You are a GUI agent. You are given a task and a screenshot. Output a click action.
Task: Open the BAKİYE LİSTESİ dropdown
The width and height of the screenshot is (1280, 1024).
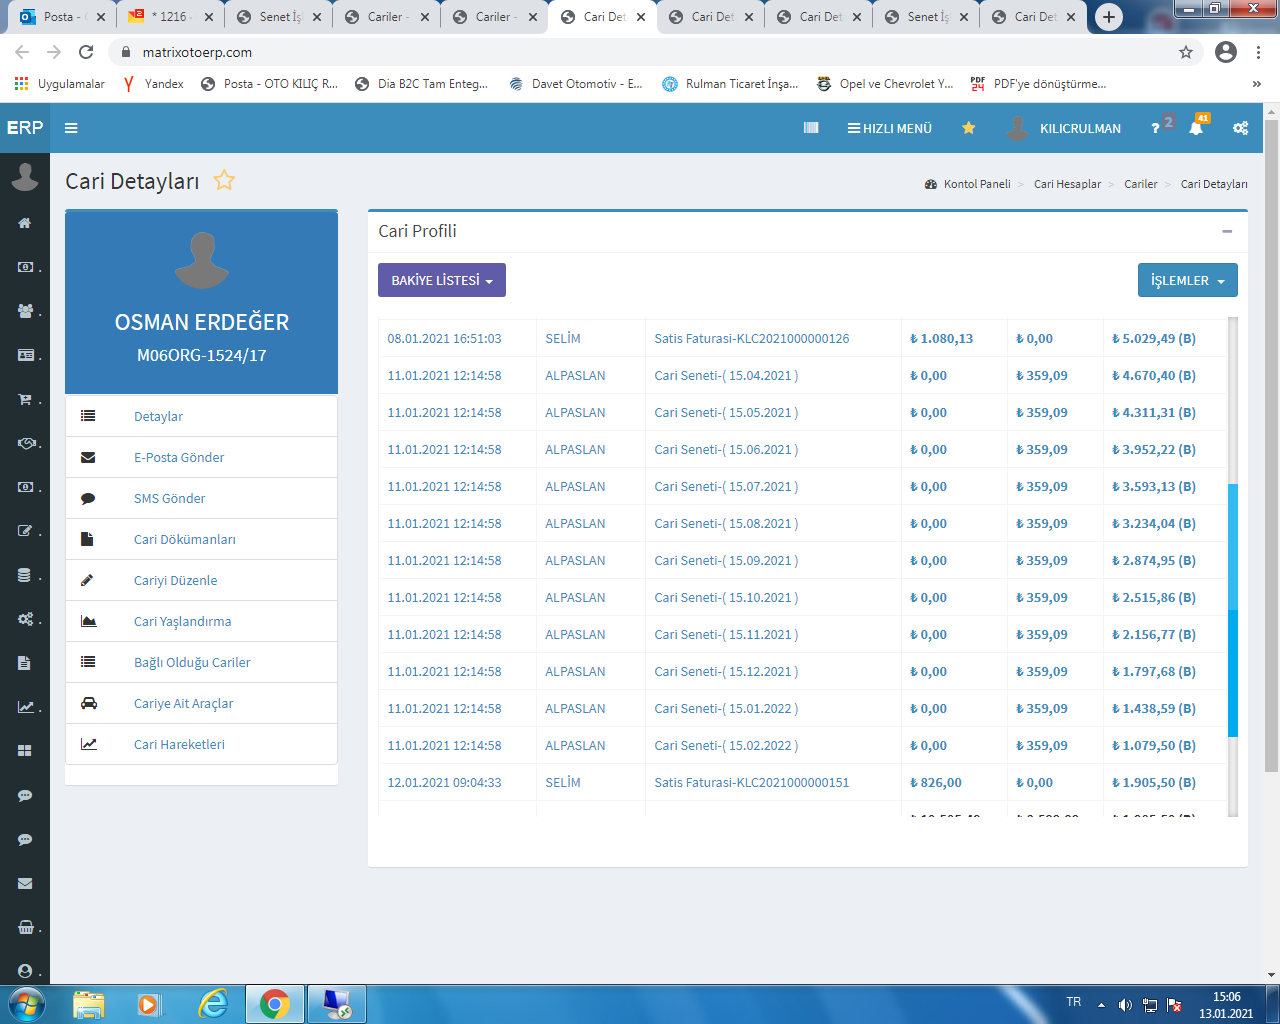point(442,280)
